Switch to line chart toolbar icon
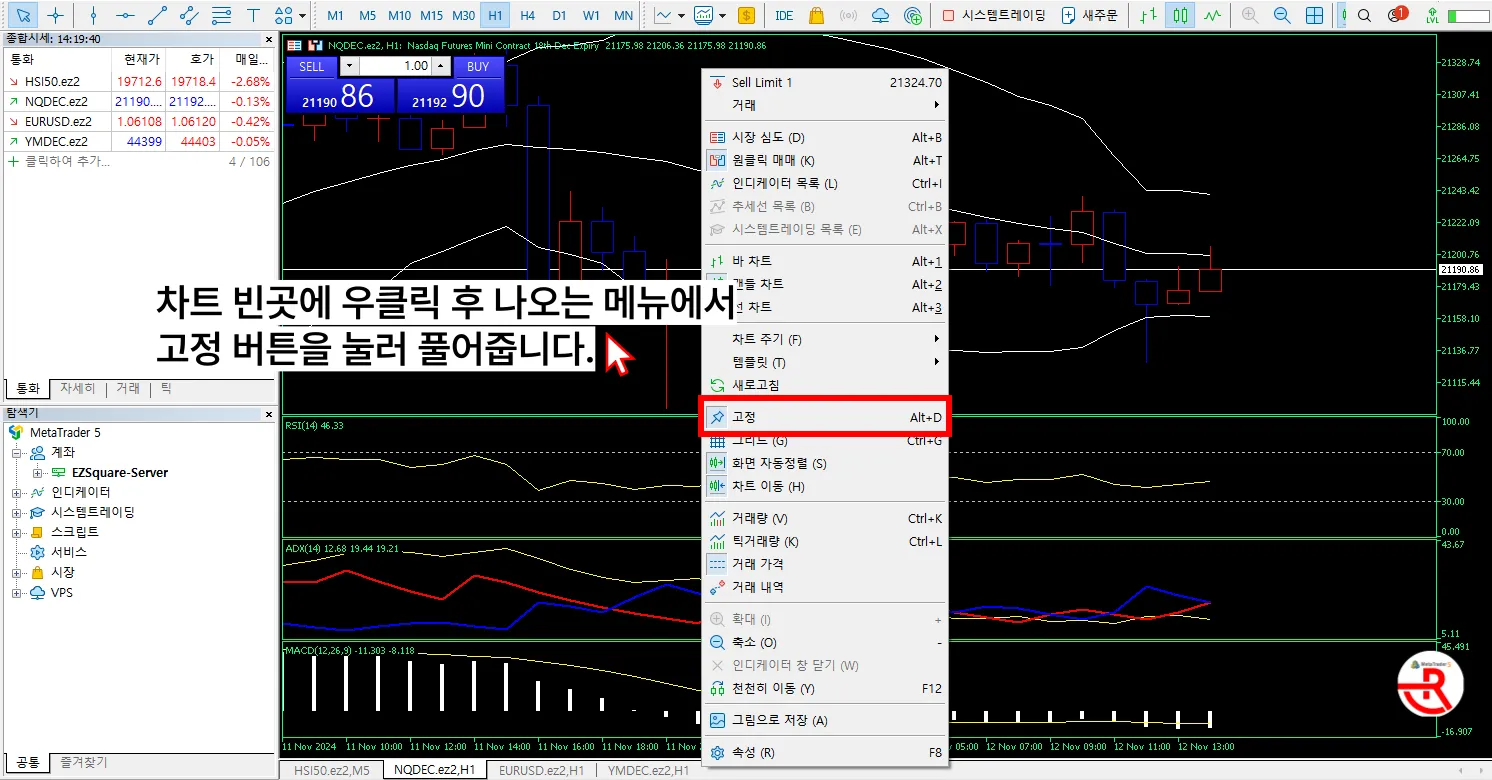The width and height of the screenshot is (1492, 780). 1212,15
